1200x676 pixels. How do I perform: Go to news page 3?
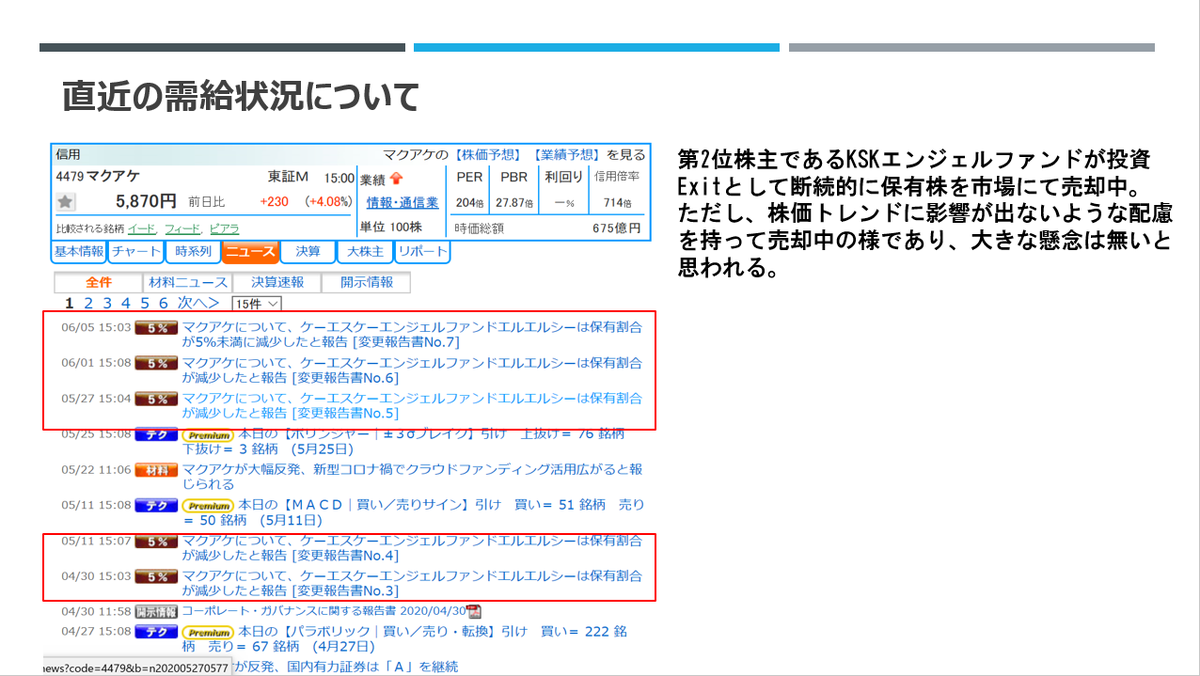tap(107, 302)
